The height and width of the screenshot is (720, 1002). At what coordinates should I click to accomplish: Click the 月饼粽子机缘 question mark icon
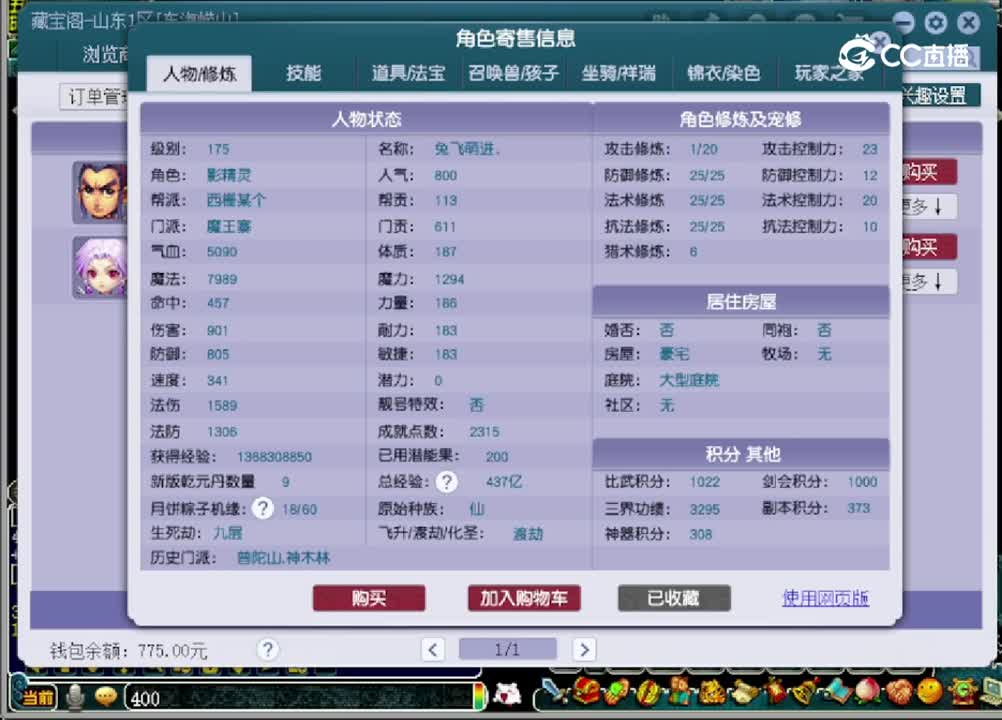(x=262, y=508)
